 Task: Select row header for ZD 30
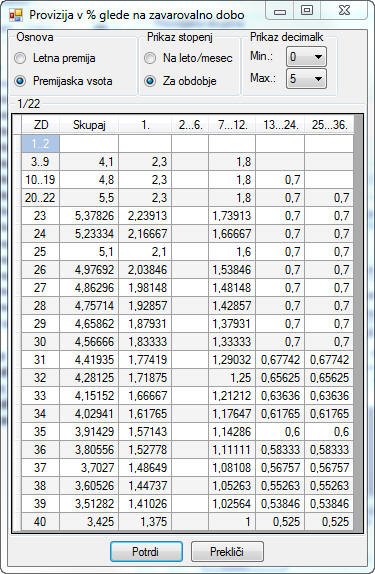17,342
